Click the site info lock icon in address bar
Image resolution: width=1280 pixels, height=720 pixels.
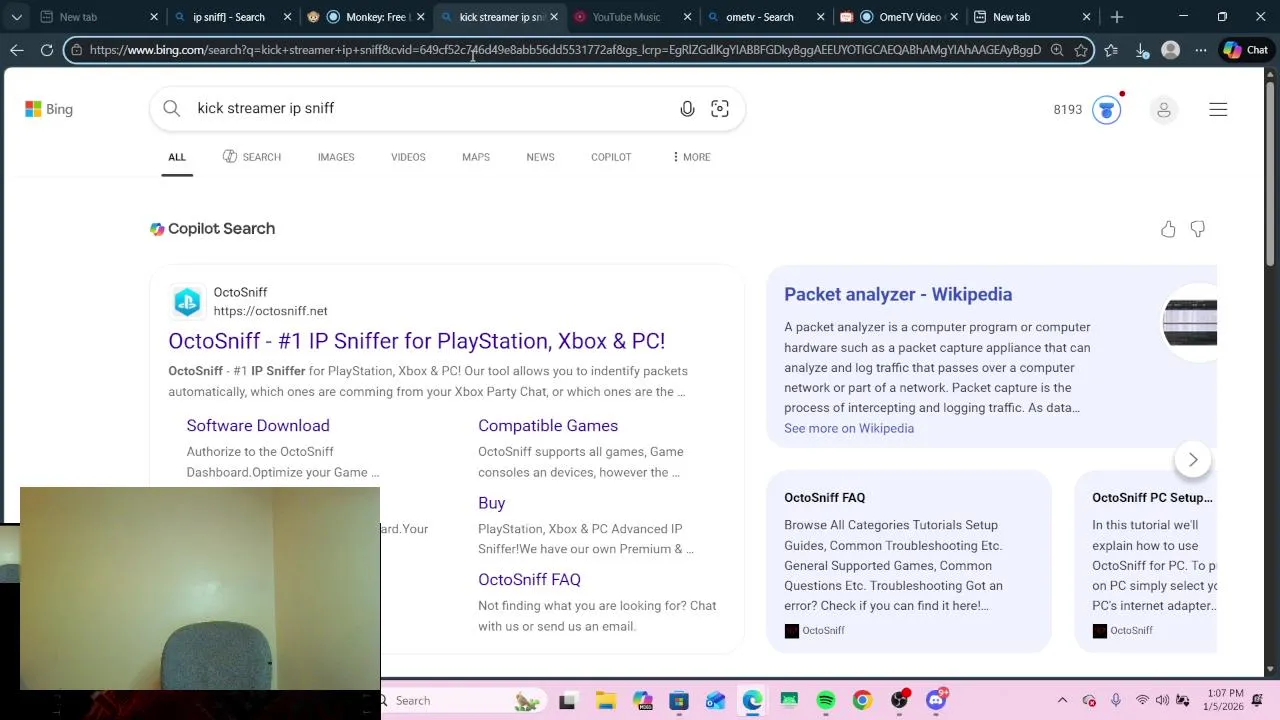tap(77, 50)
